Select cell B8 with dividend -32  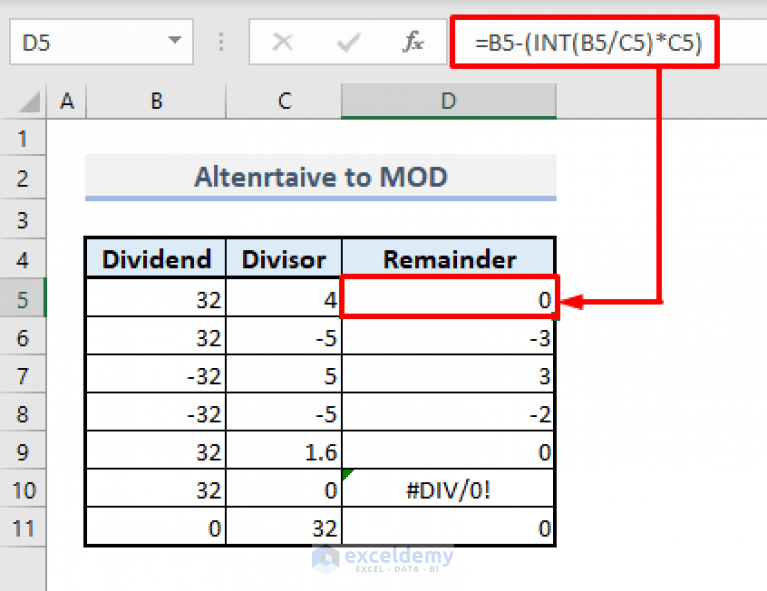(x=156, y=413)
